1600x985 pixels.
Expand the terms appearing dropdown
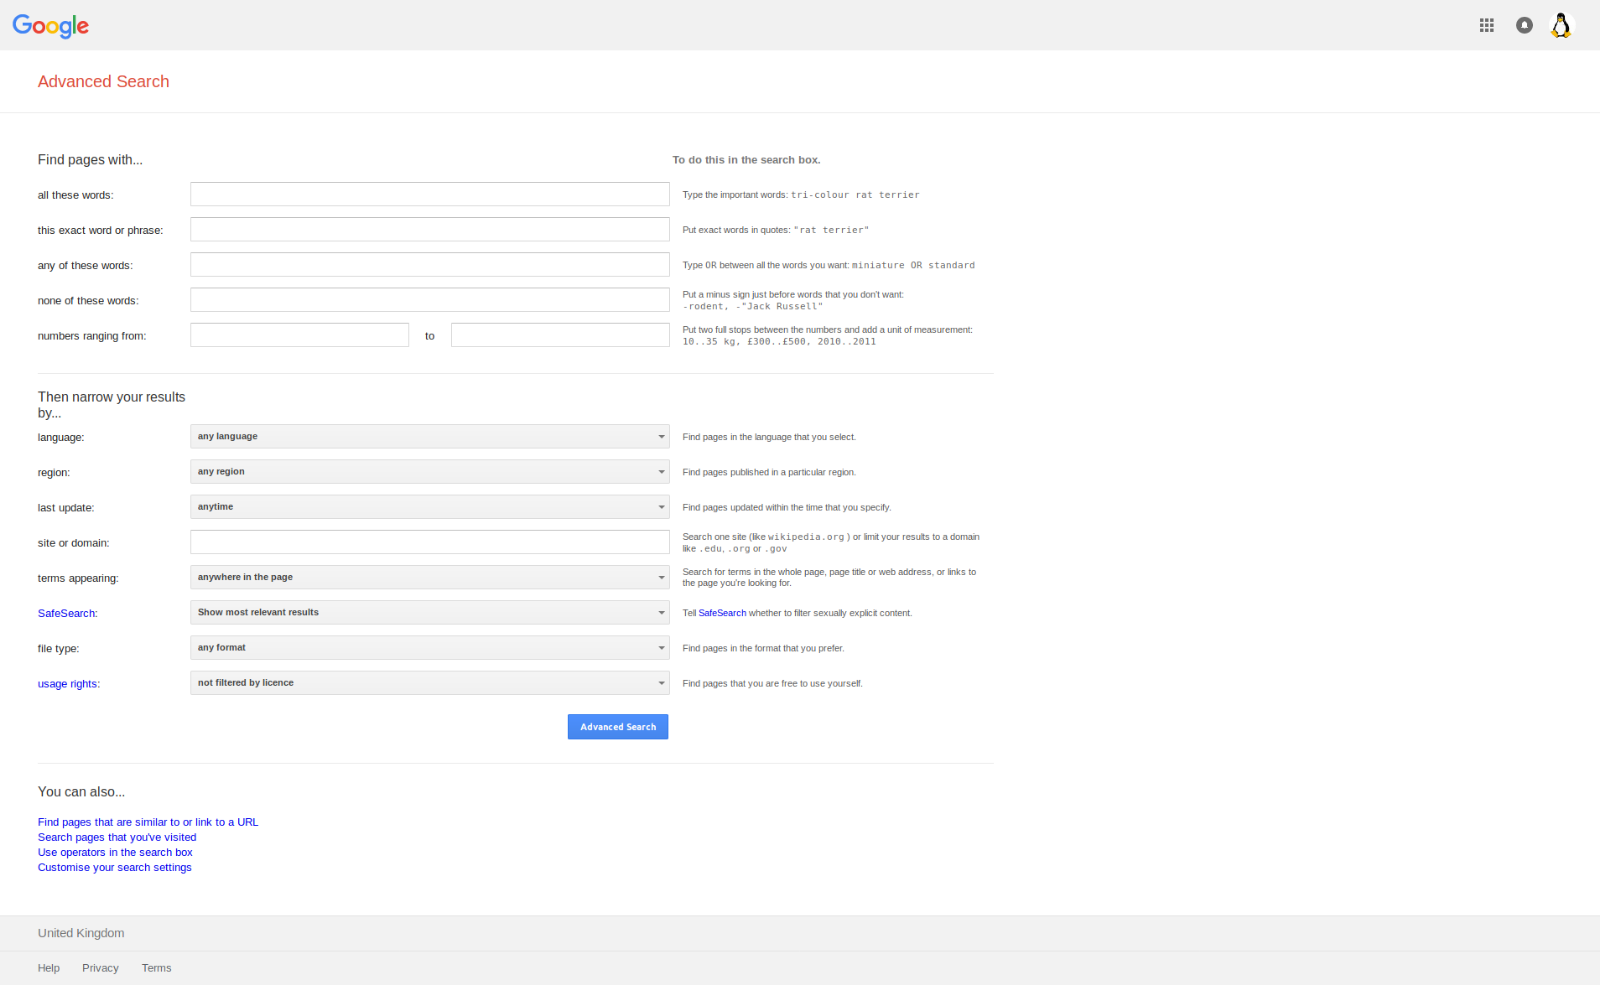(430, 577)
